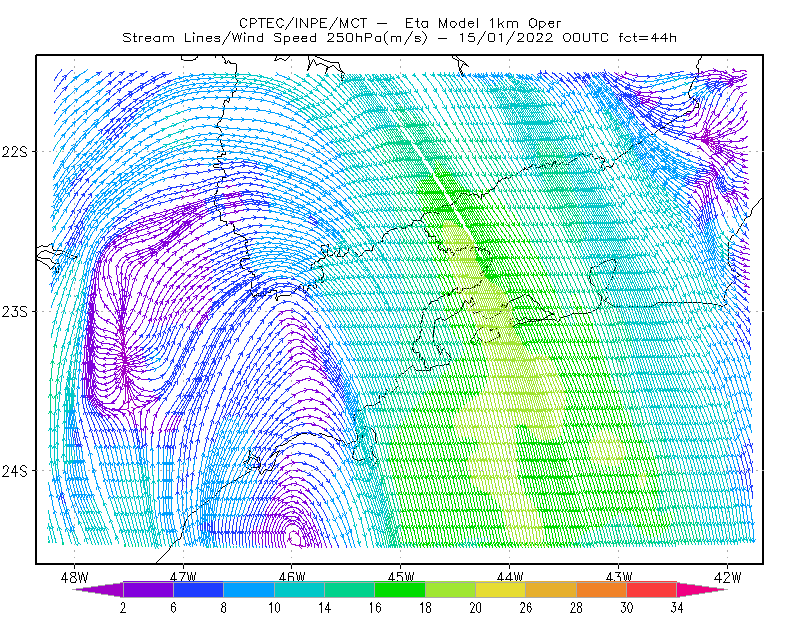Click the colorbar value label 14

324,608
